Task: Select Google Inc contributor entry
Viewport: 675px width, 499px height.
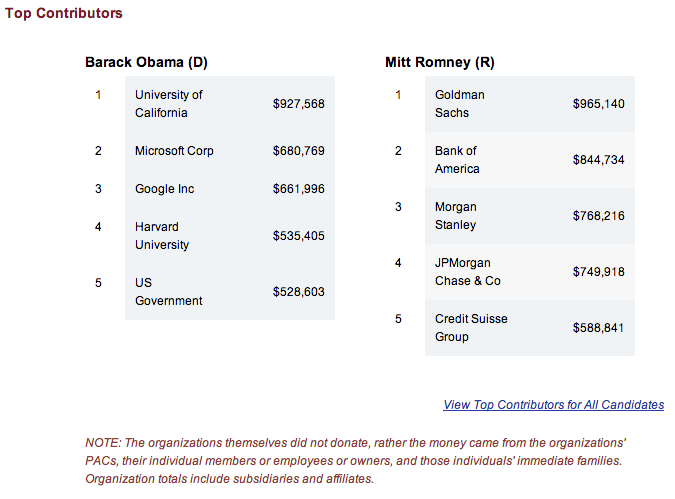Action: click(x=164, y=189)
